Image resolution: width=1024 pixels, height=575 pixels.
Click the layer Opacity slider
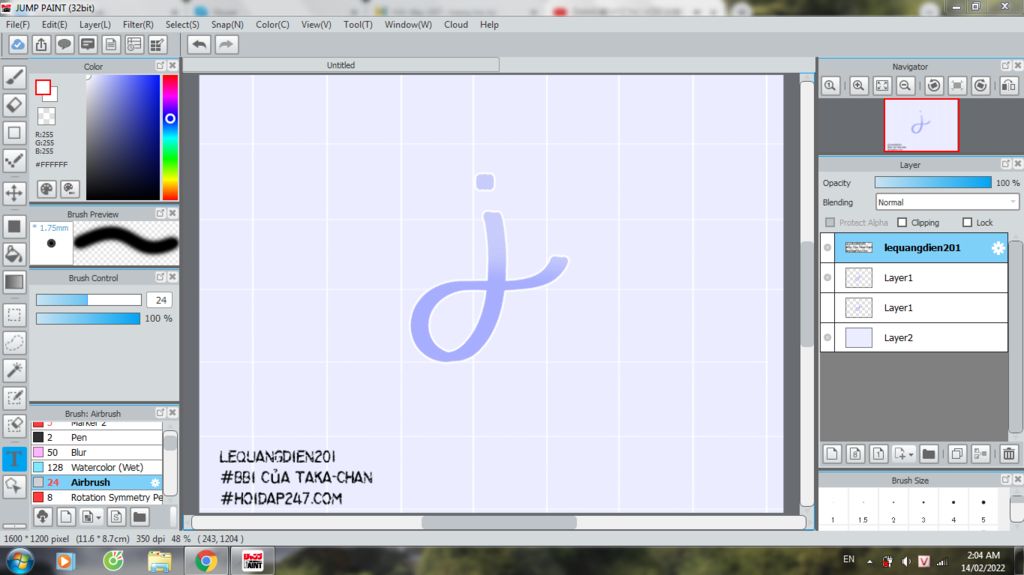click(933, 183)
